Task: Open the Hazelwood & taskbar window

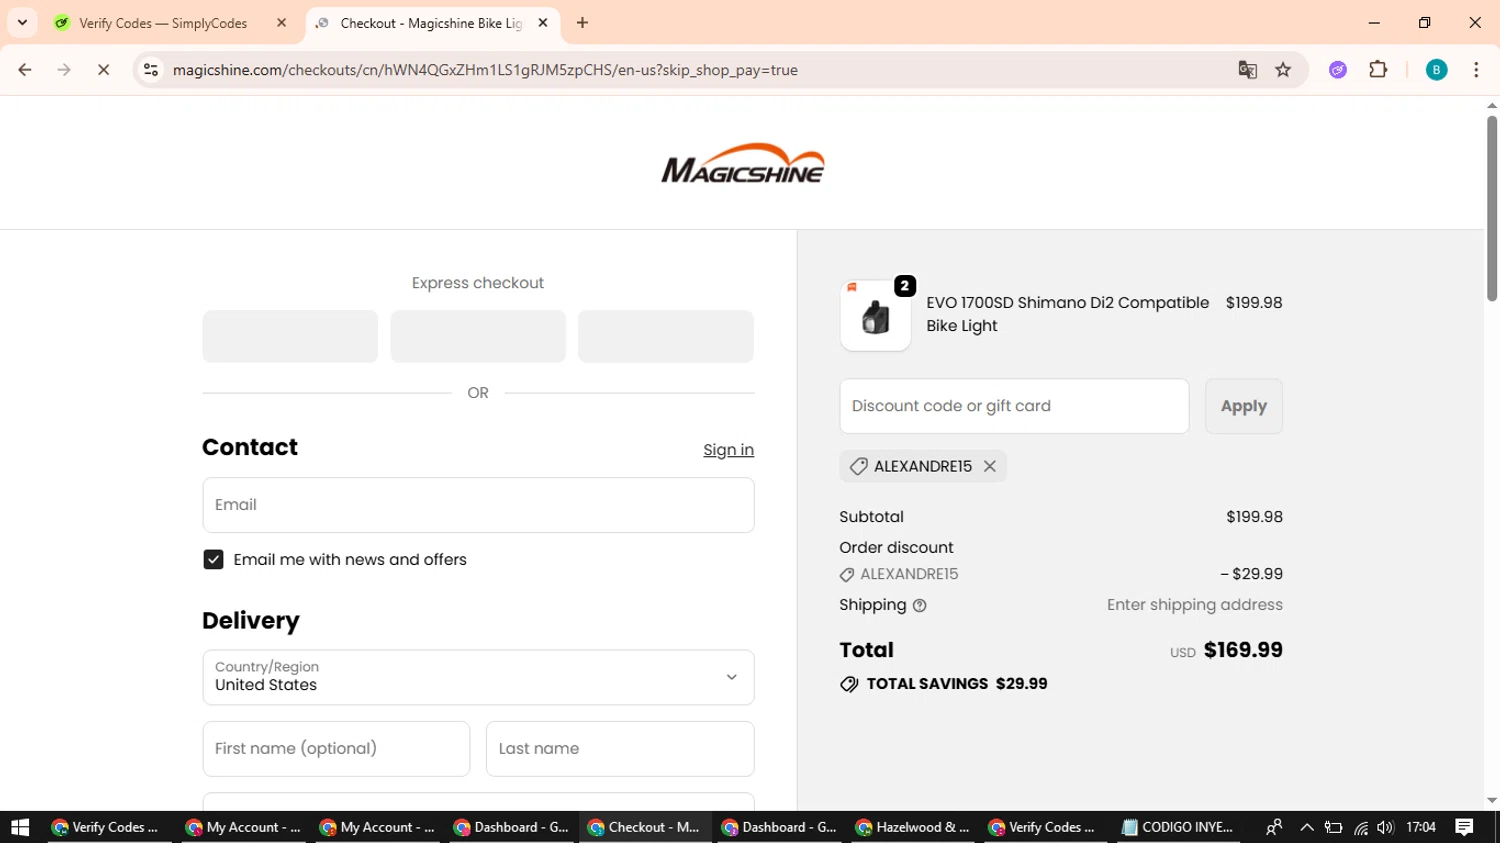Action: (x=913, y=827)
